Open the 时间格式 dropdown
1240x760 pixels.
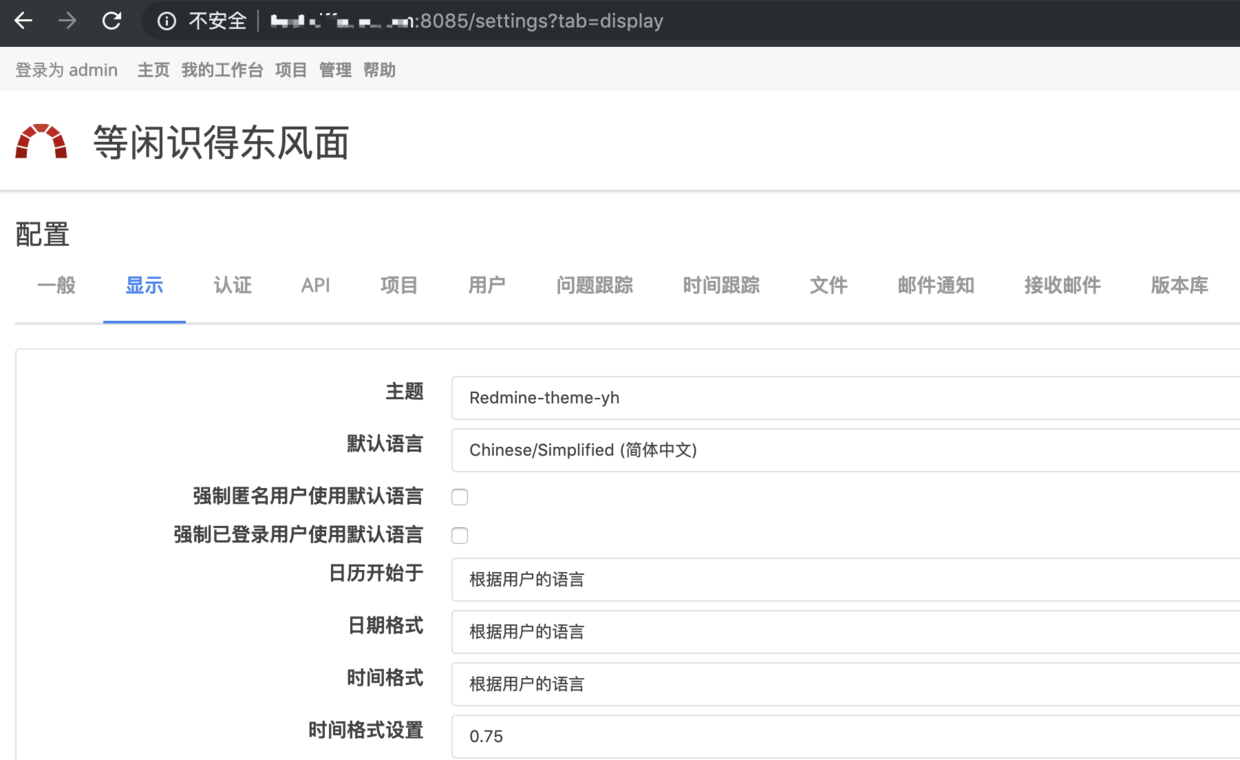coord(845,684)
